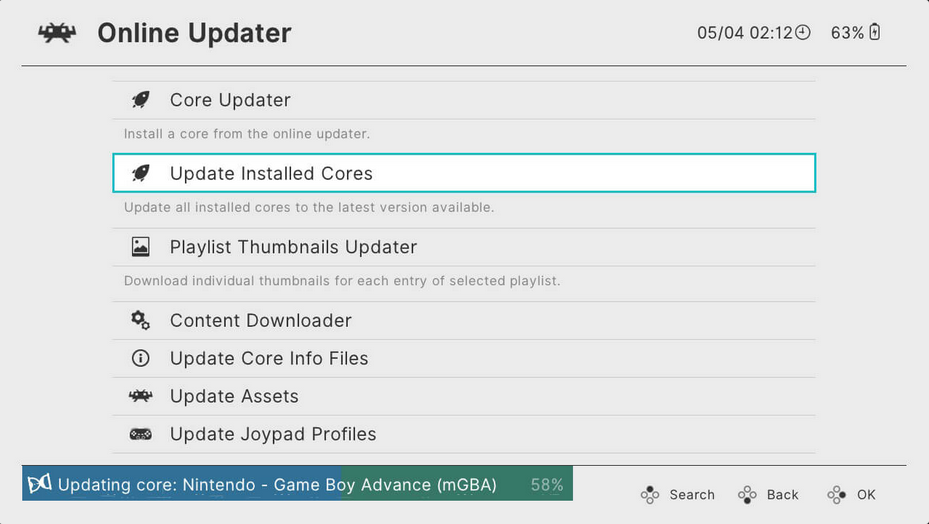Viewport: 929px width, 524px height.
Task: Click the rocket icon beside Core Updater
Action: click(x=140, y=100)
